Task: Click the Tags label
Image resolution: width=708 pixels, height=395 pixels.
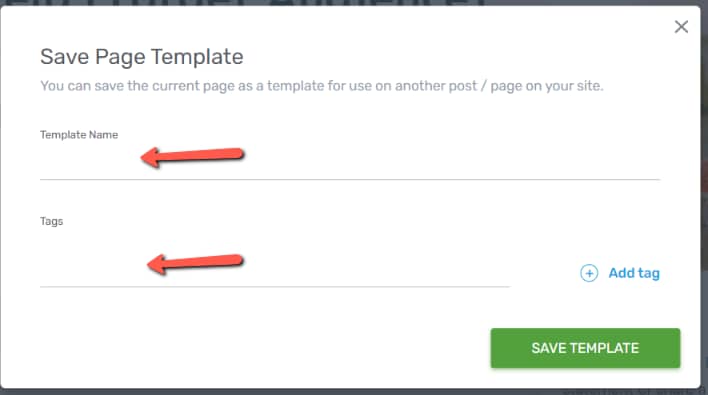Action: click(x=51, y=222)
